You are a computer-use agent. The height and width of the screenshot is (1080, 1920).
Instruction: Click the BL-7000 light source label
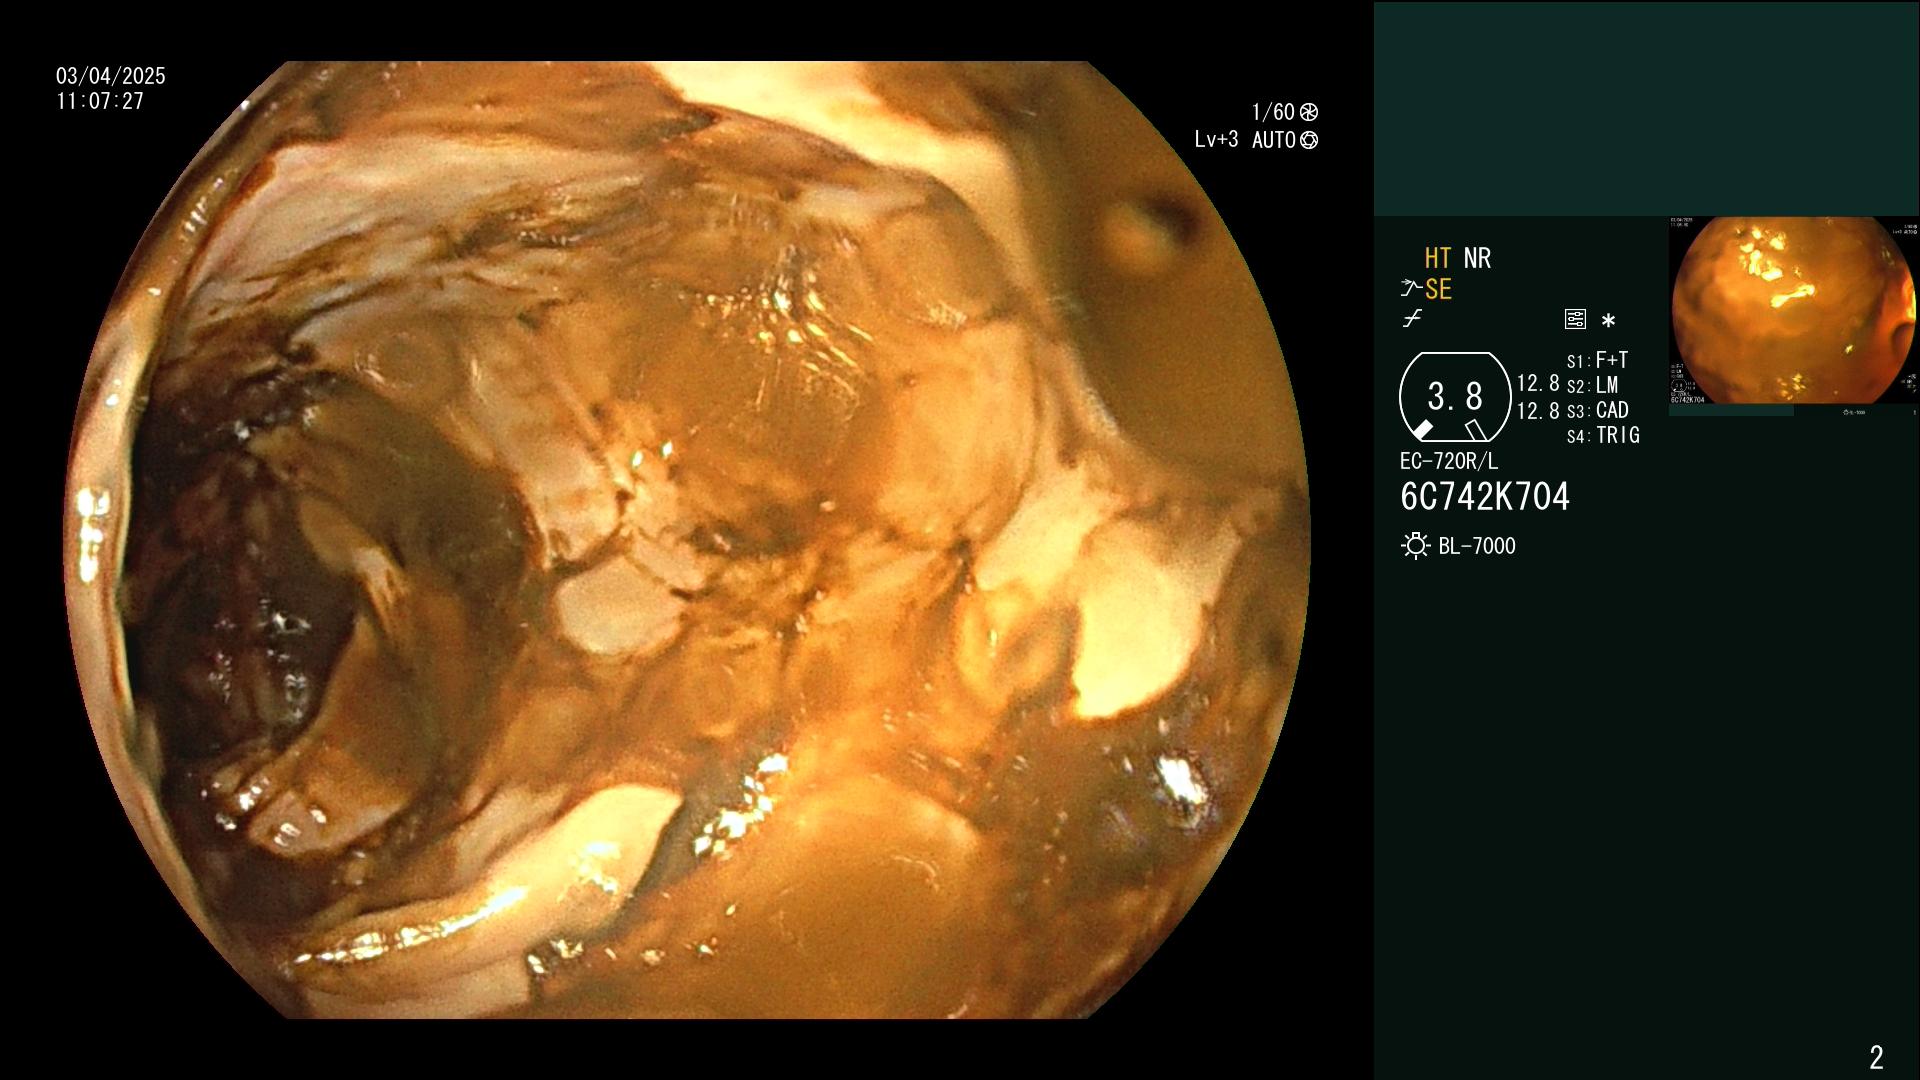[x=1477, y=546]
